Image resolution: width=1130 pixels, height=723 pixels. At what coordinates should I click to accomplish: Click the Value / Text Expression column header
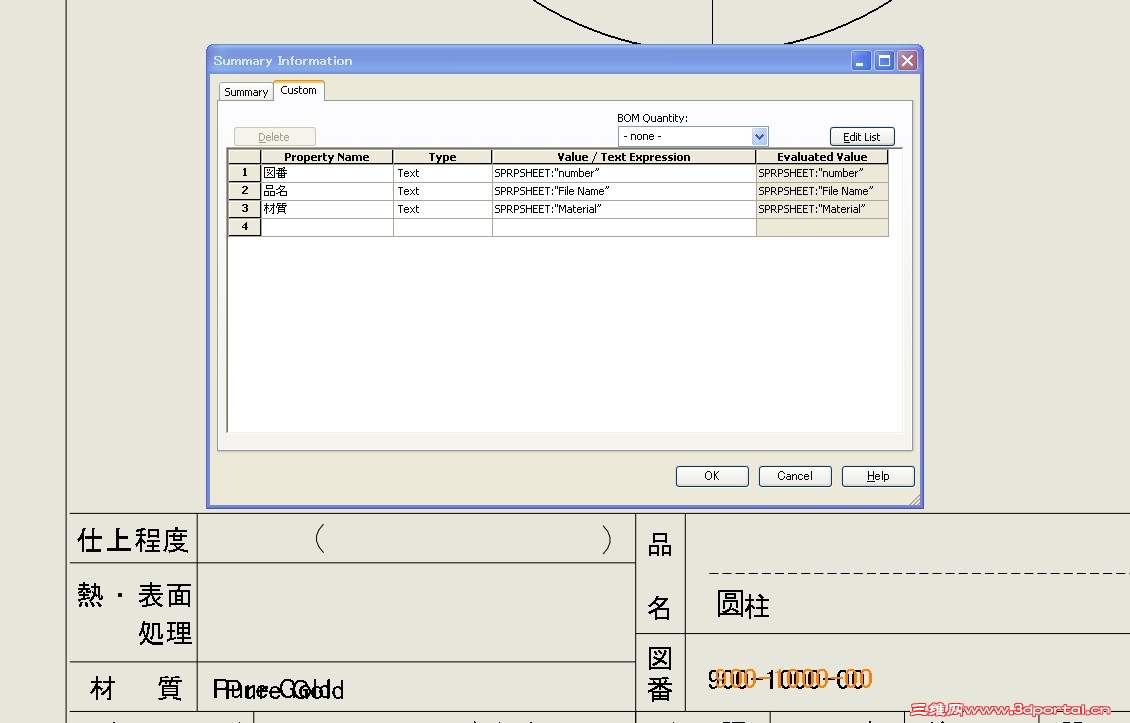coord(624,156)
